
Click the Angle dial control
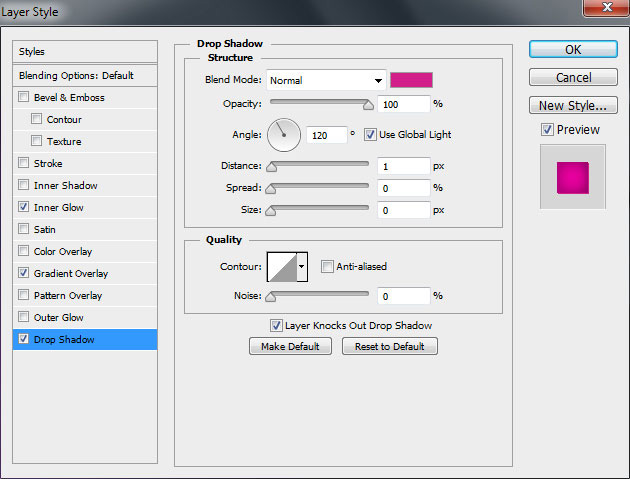pyautogui.click(x=284, y=133)
